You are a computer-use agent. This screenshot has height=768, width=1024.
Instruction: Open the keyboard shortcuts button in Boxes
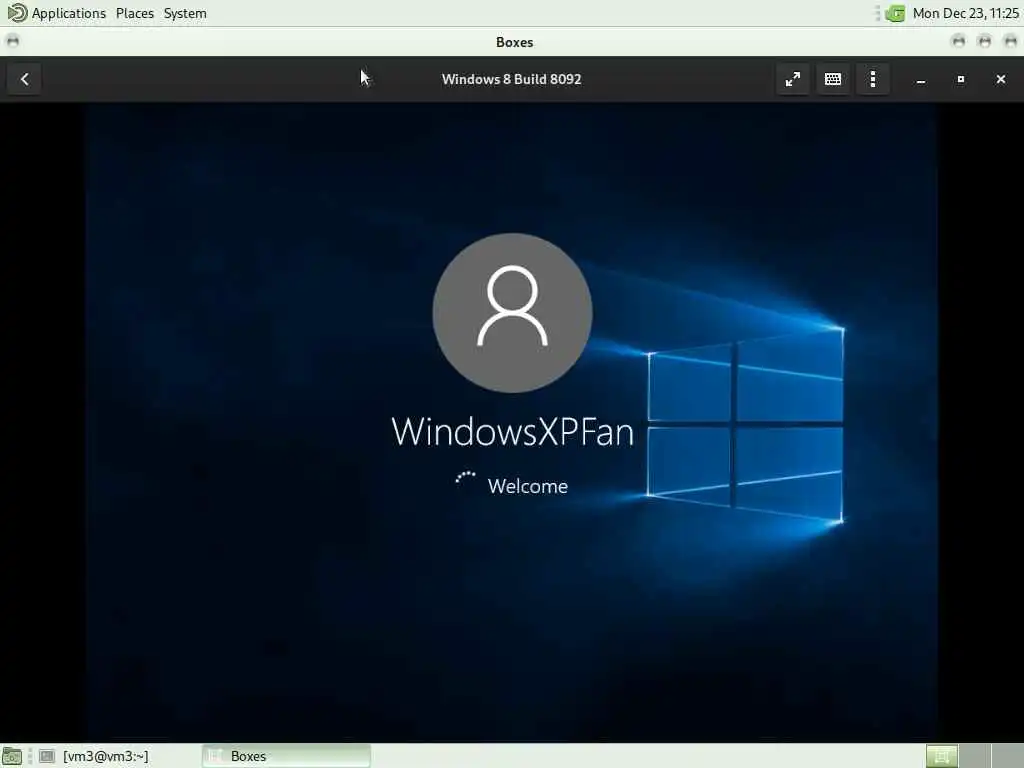[833, 79]
